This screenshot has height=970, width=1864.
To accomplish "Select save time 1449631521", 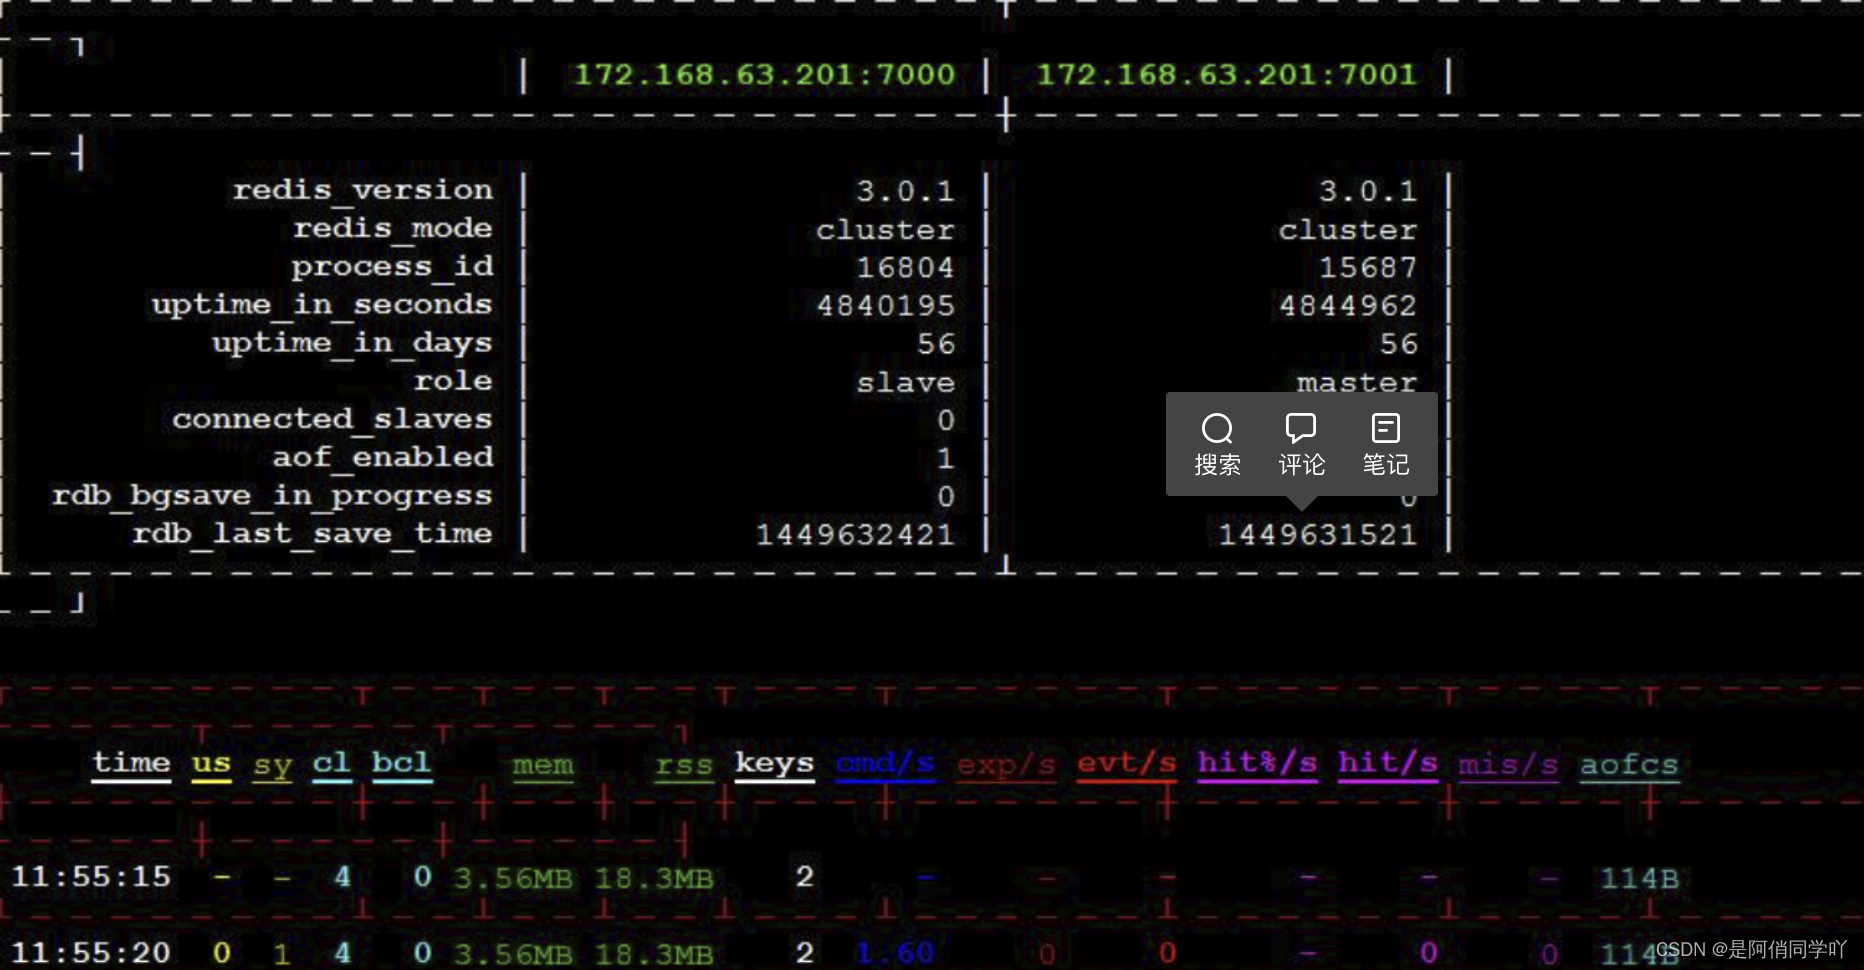I will pos(1318,535).
